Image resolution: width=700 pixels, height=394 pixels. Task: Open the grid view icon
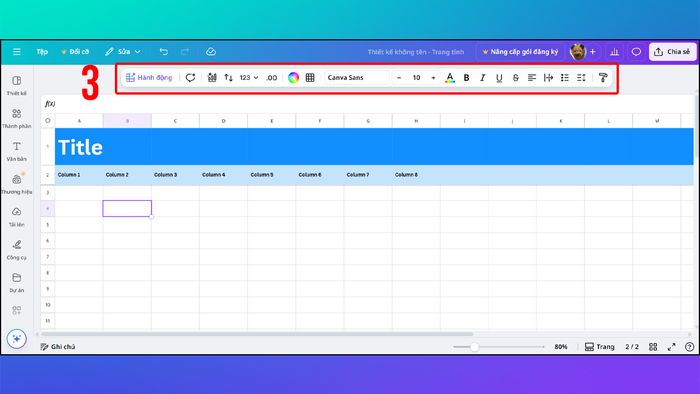[653, 347]
